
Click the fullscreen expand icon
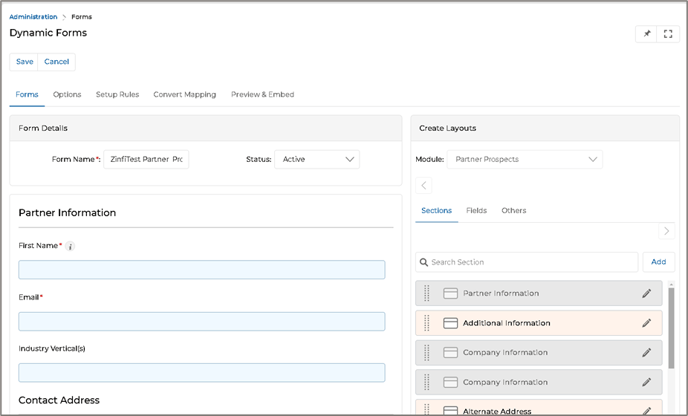coord(668,34)
